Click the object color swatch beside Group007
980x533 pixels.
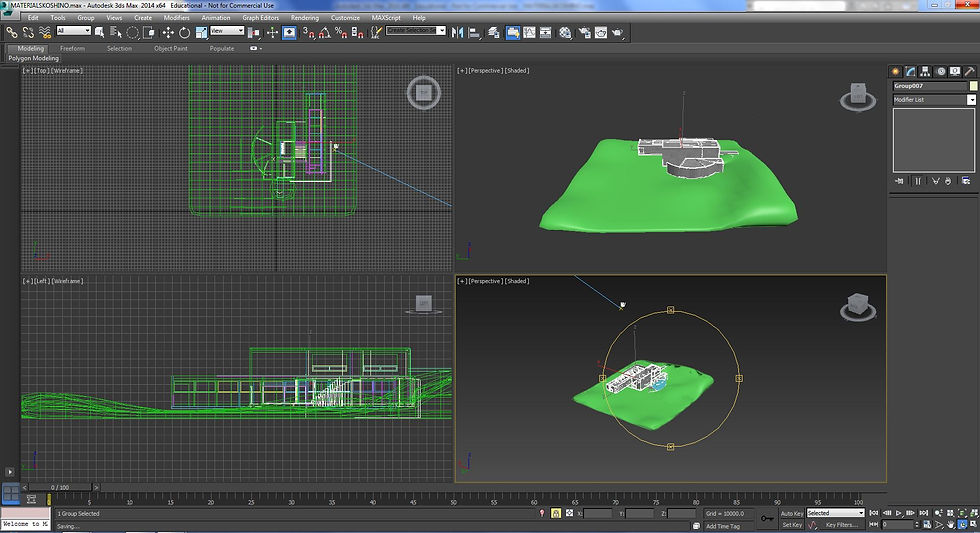coord(974,86)
